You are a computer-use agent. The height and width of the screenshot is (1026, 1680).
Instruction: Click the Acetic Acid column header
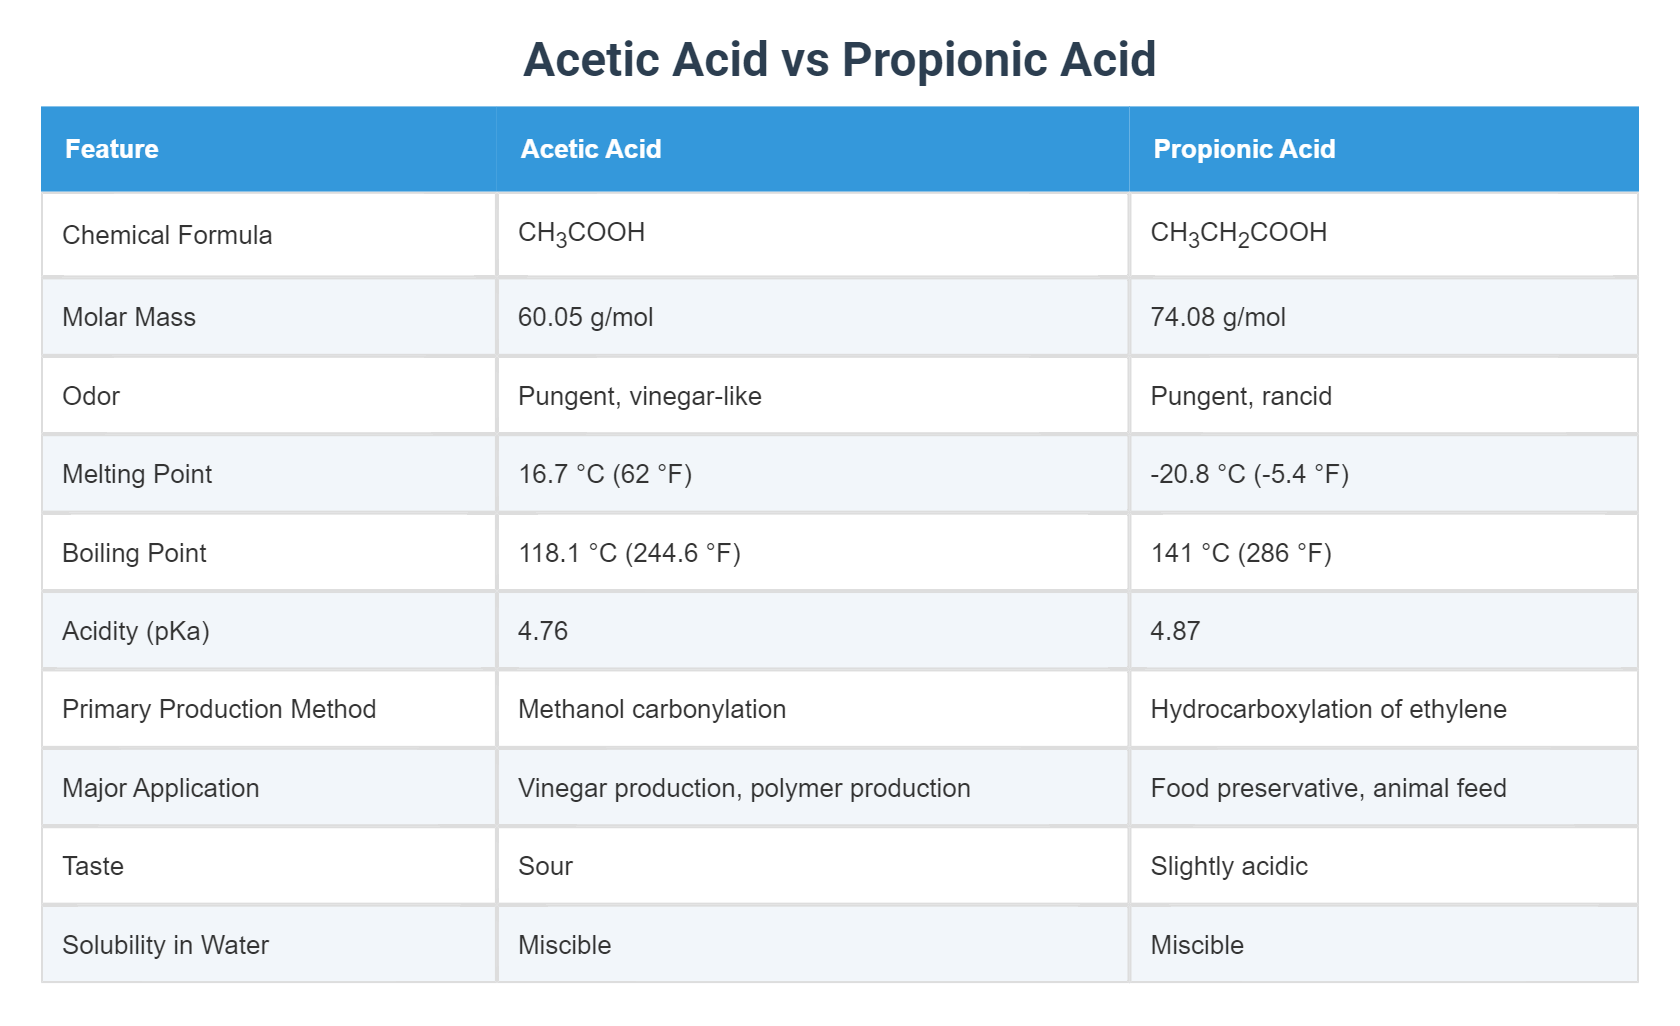click(x=591, y=149)
